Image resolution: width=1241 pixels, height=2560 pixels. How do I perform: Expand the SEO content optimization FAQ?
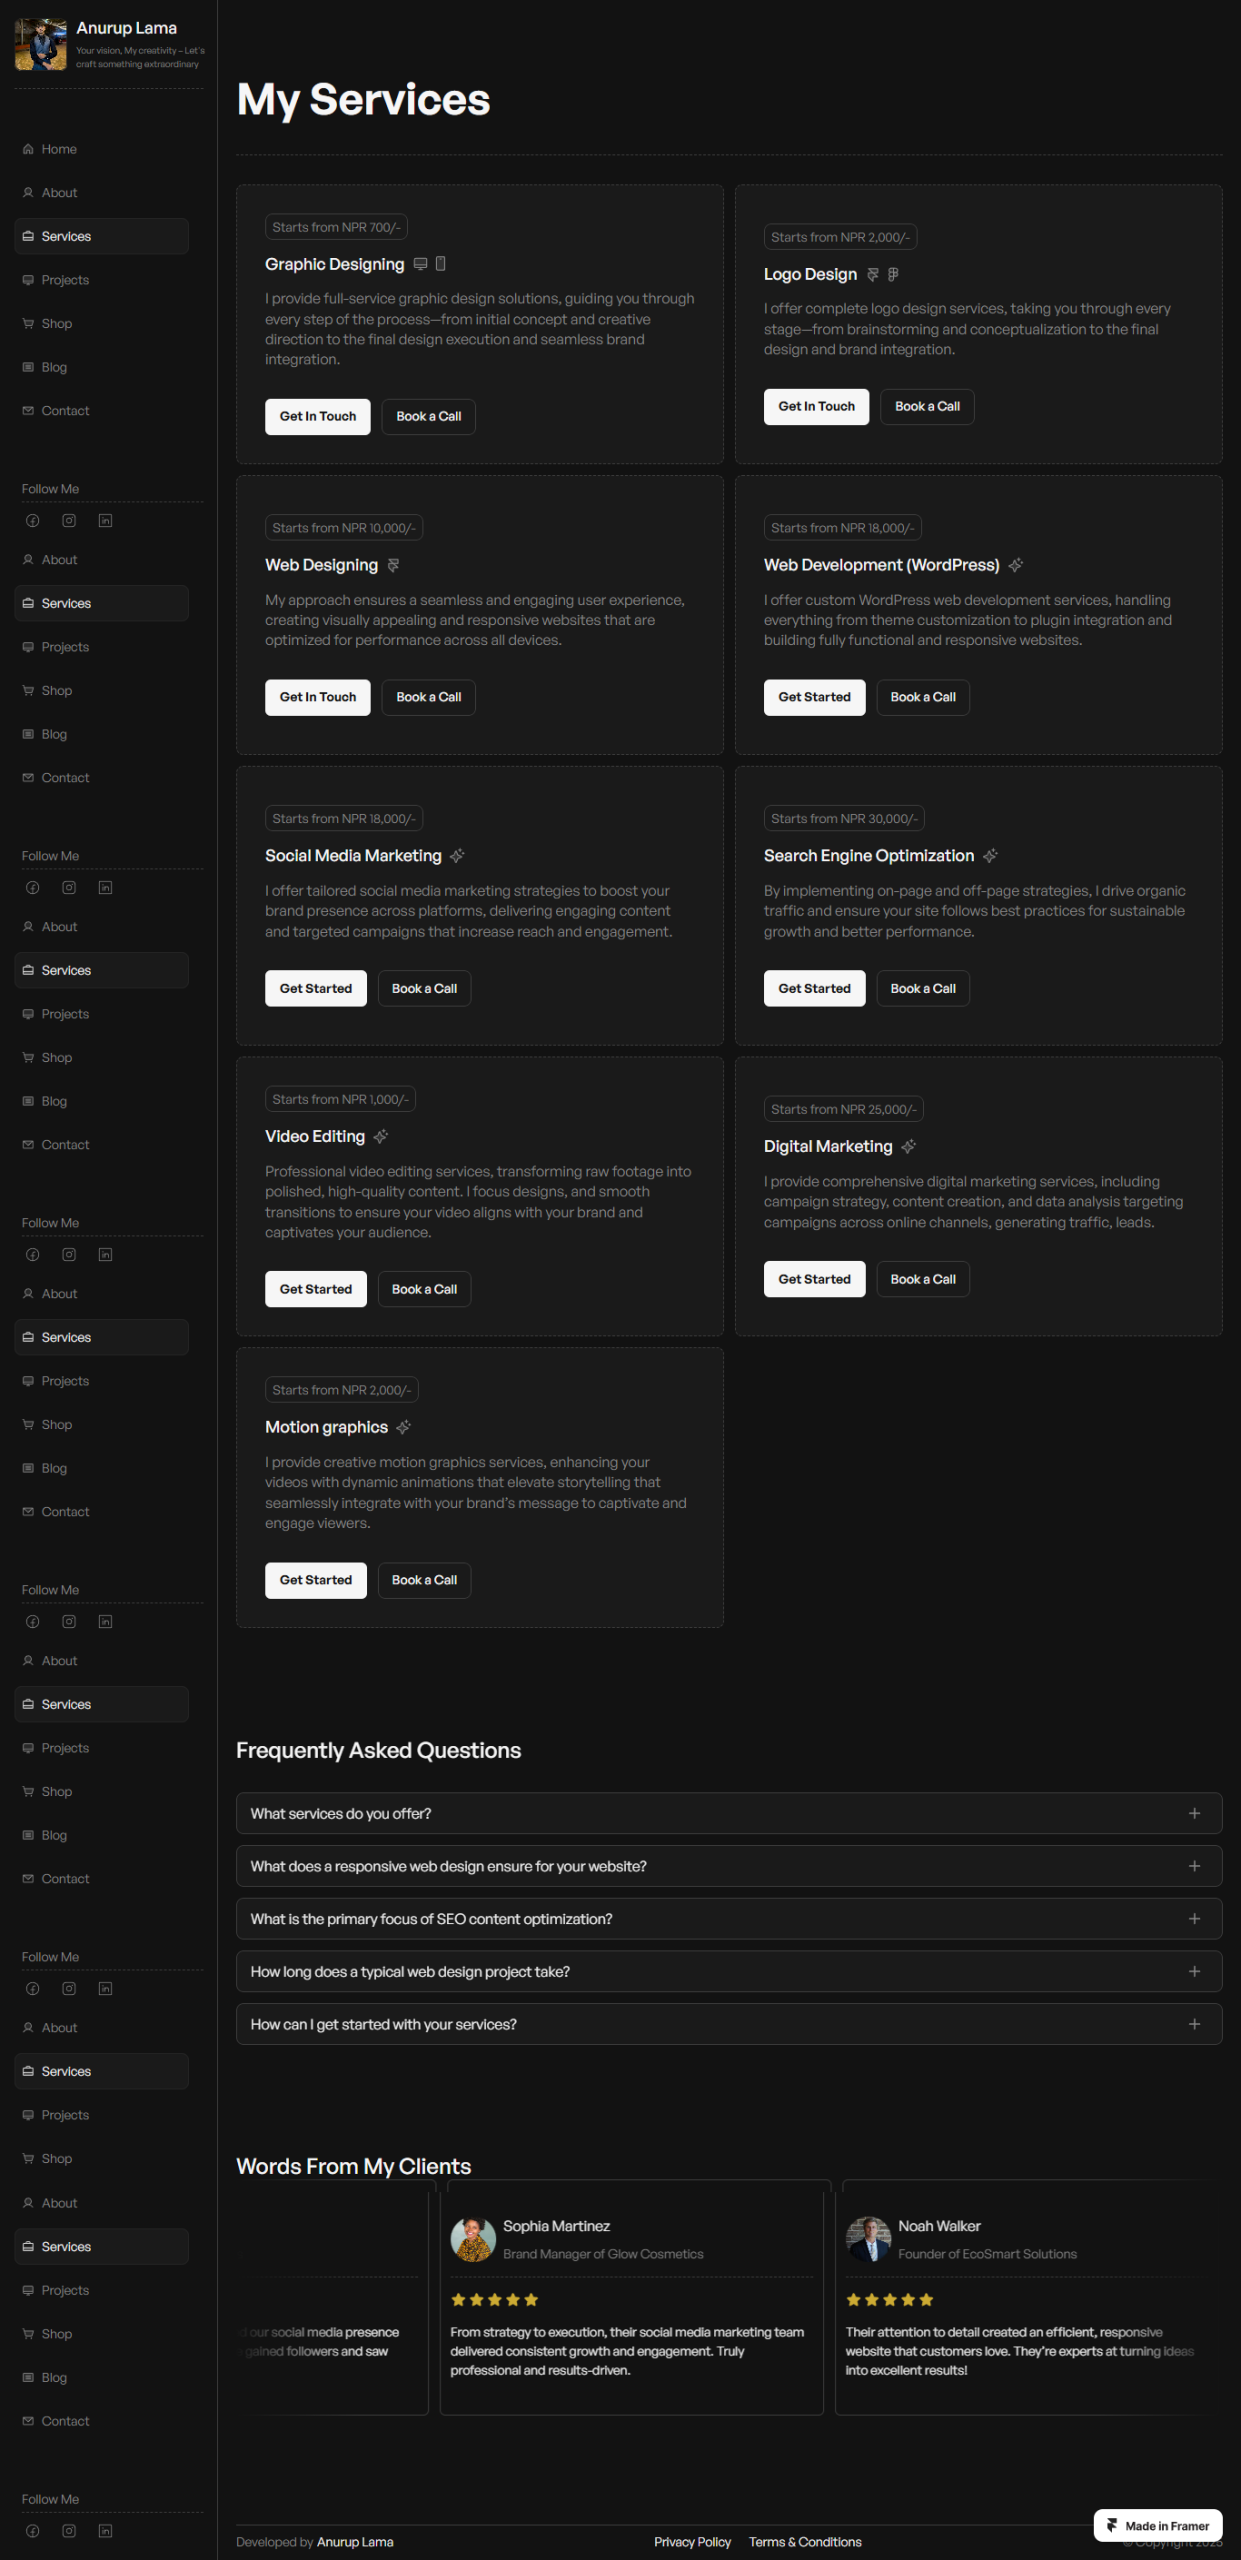point(728,1919)
